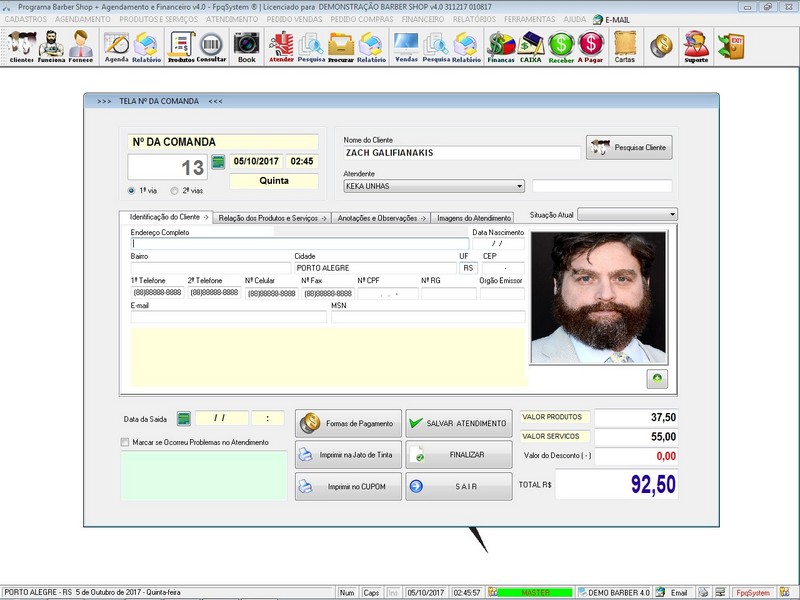Open the Vendas Relatório printer icon
The image size is (800, 600).
466,46
